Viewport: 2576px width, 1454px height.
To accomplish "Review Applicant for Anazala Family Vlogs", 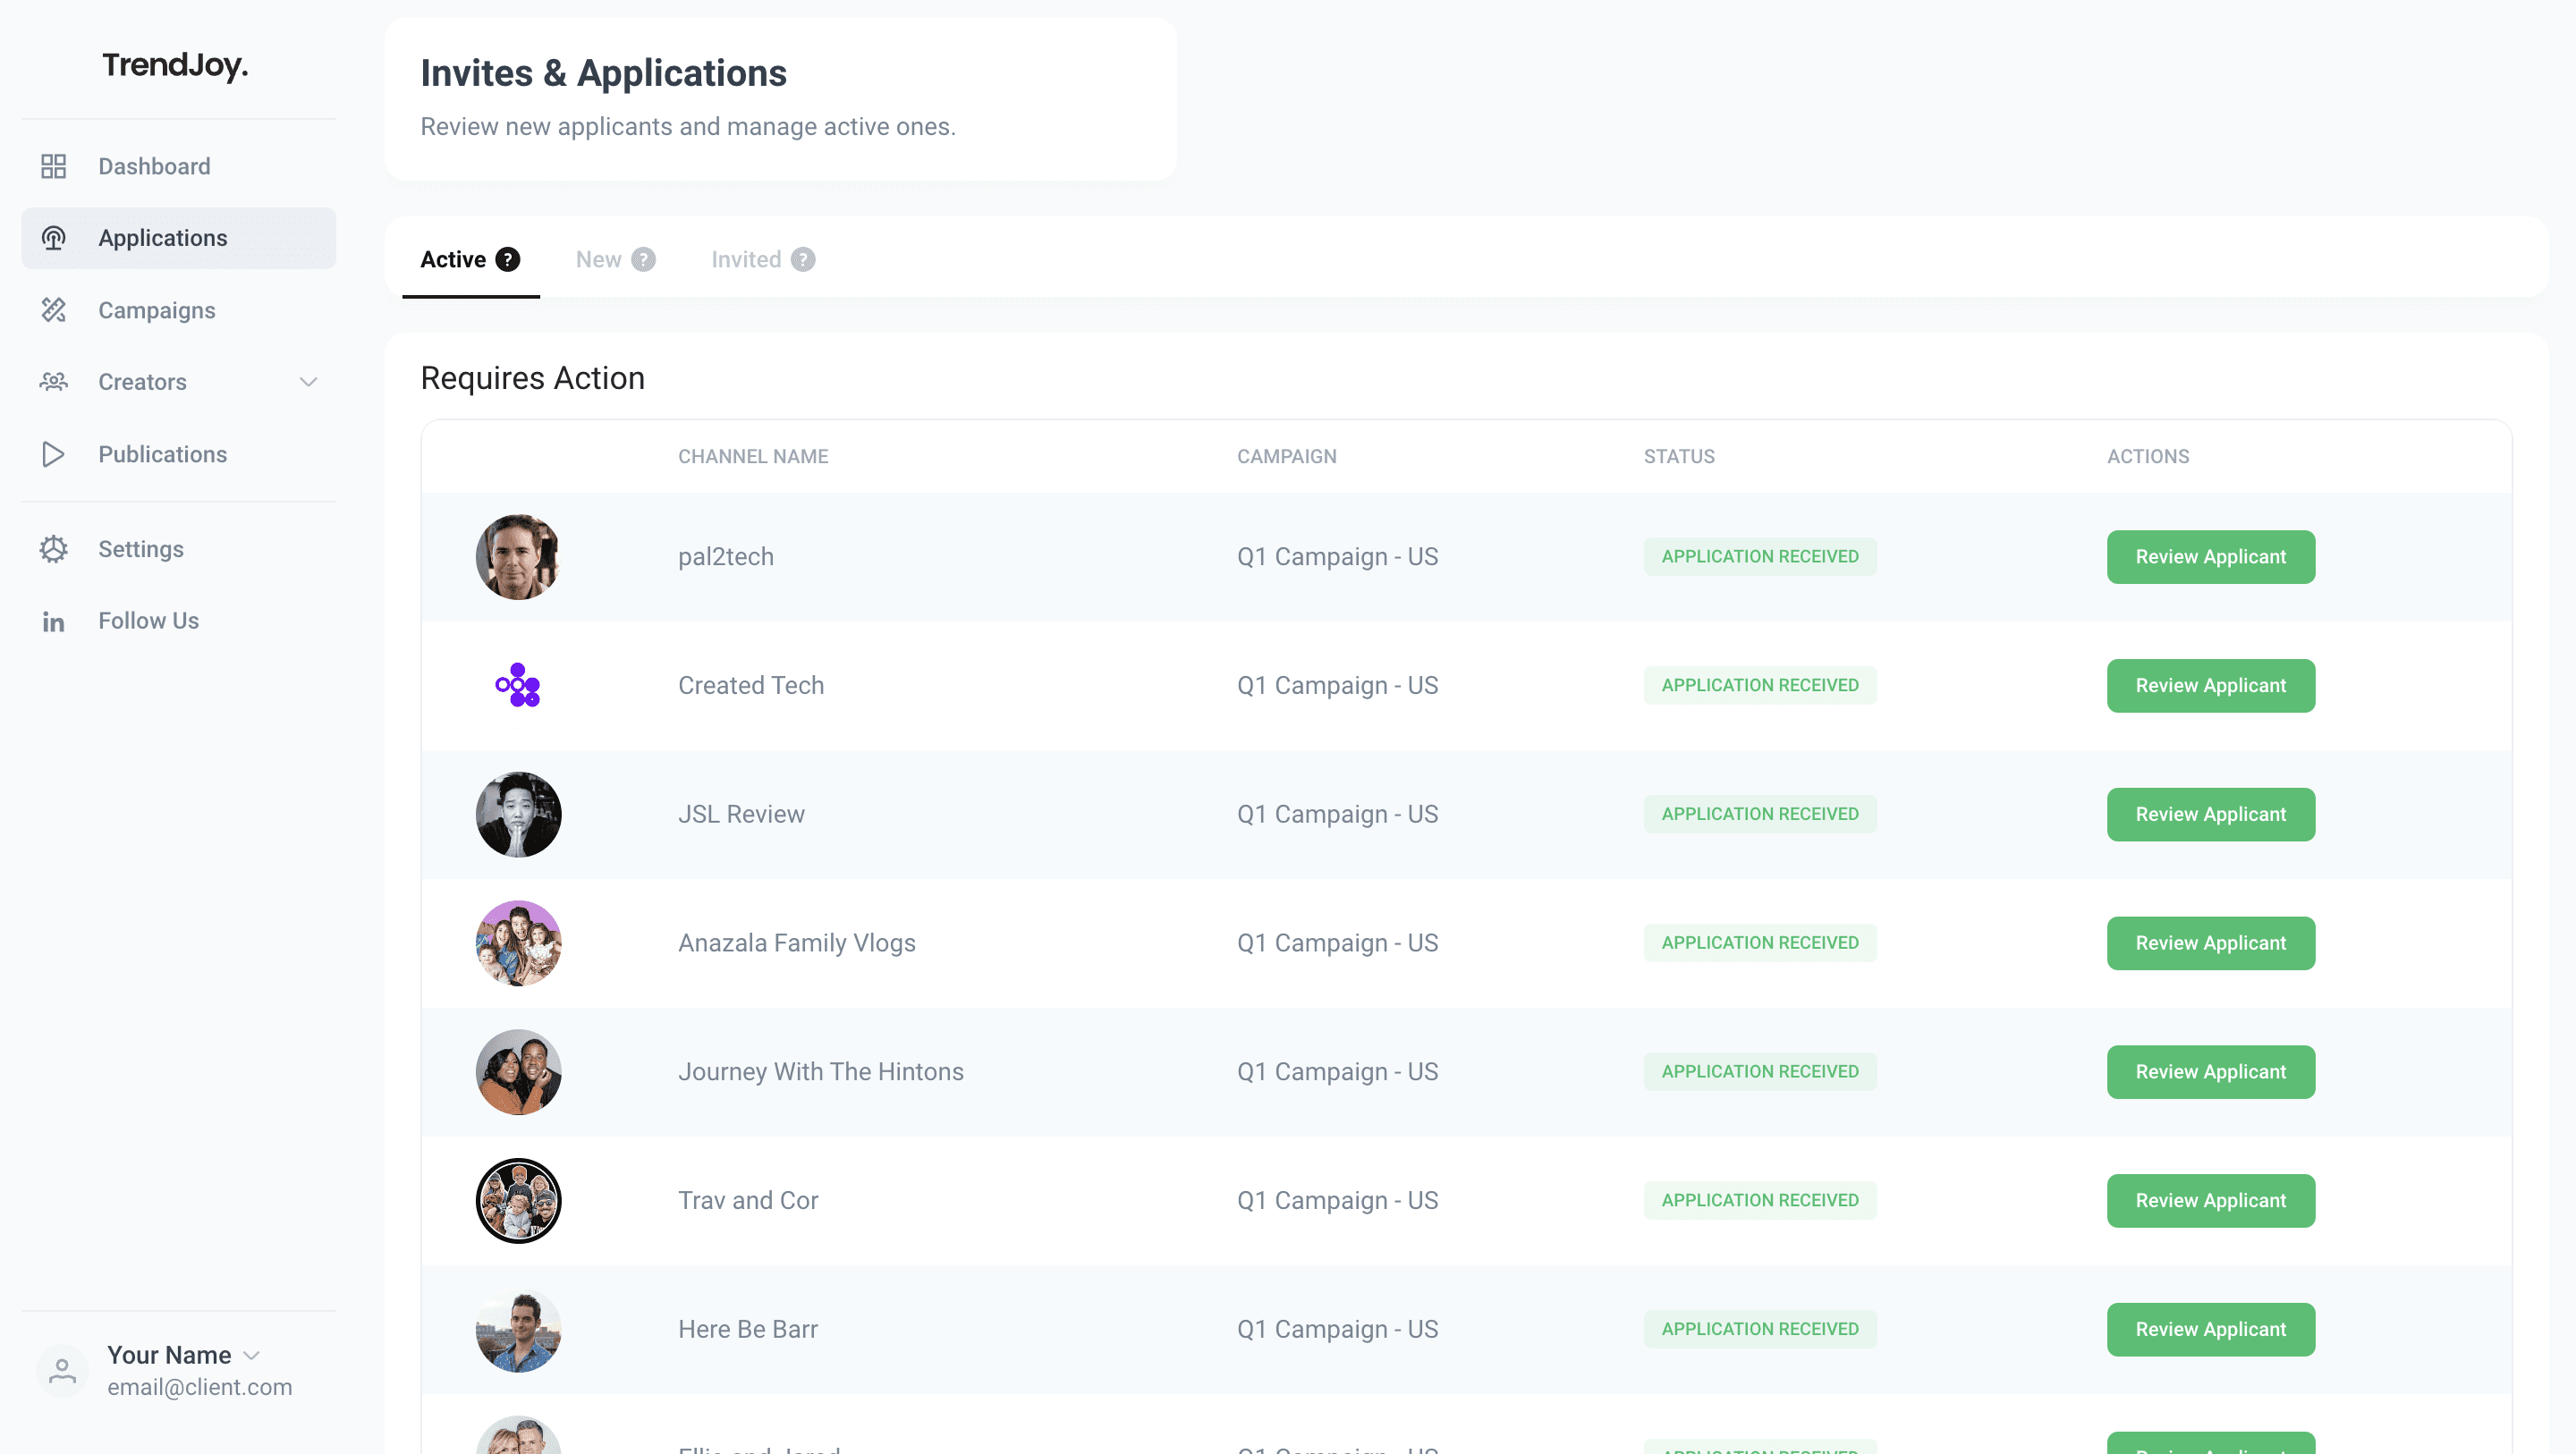I will 2210,943.
